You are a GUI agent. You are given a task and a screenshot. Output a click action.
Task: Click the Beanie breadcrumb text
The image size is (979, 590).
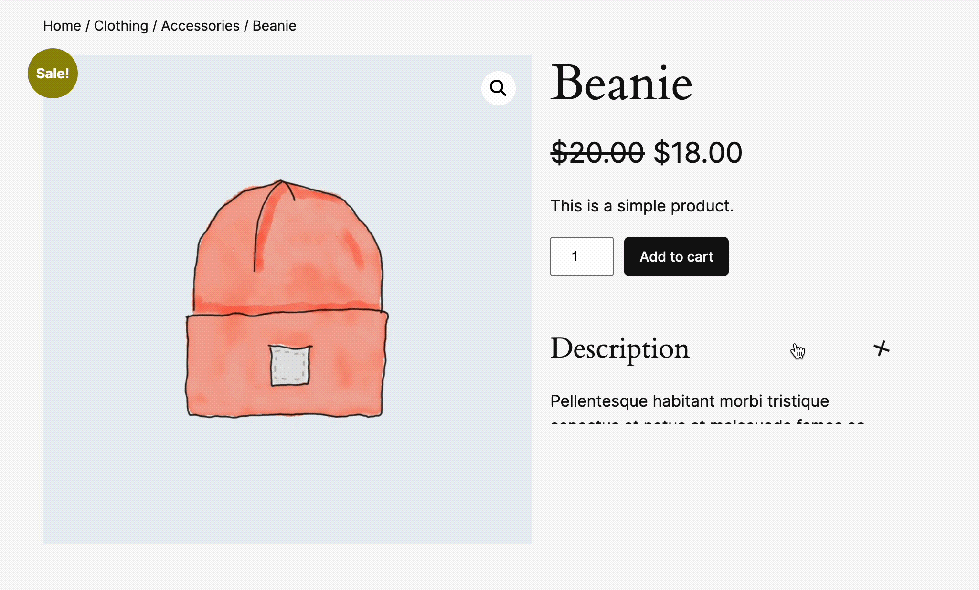coord(274,25)
